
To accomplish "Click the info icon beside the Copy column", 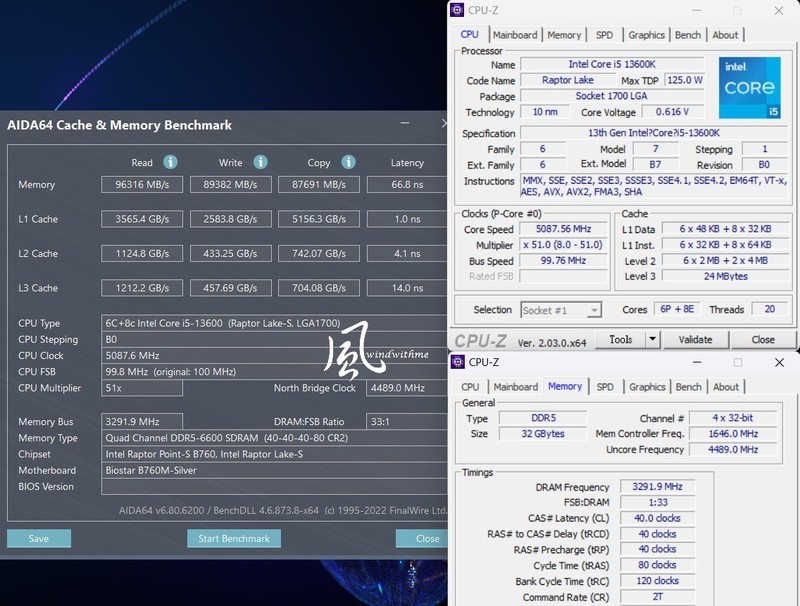I will [x=348, y=161].
